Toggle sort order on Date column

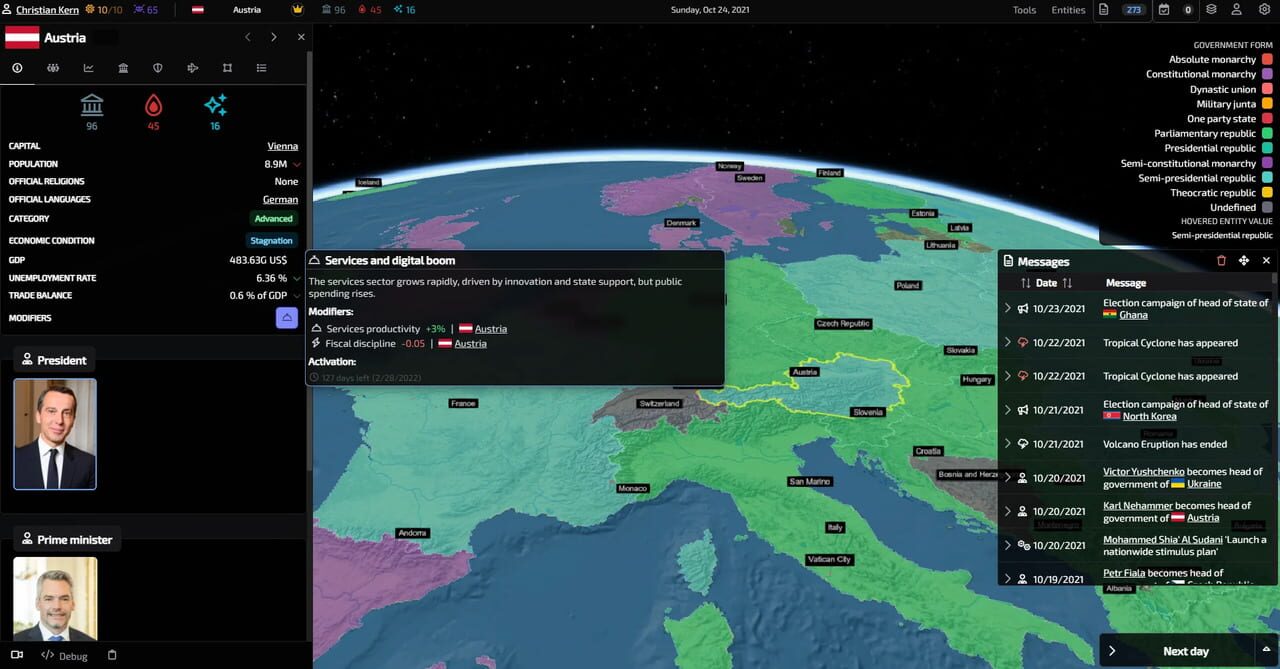[x=1067, y=283]
